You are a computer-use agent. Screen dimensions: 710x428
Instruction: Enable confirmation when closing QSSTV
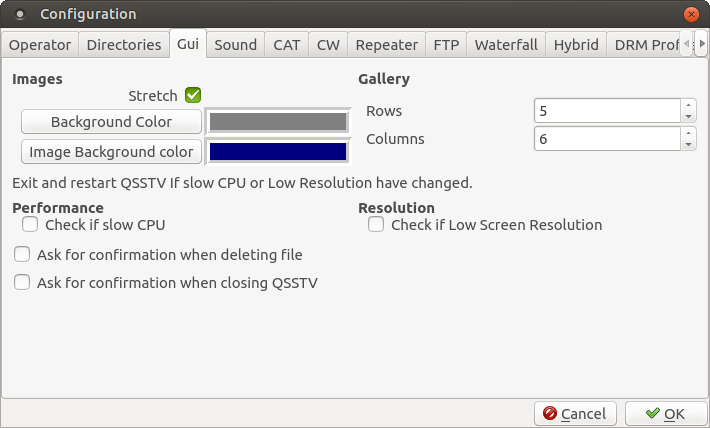point(22,283)
